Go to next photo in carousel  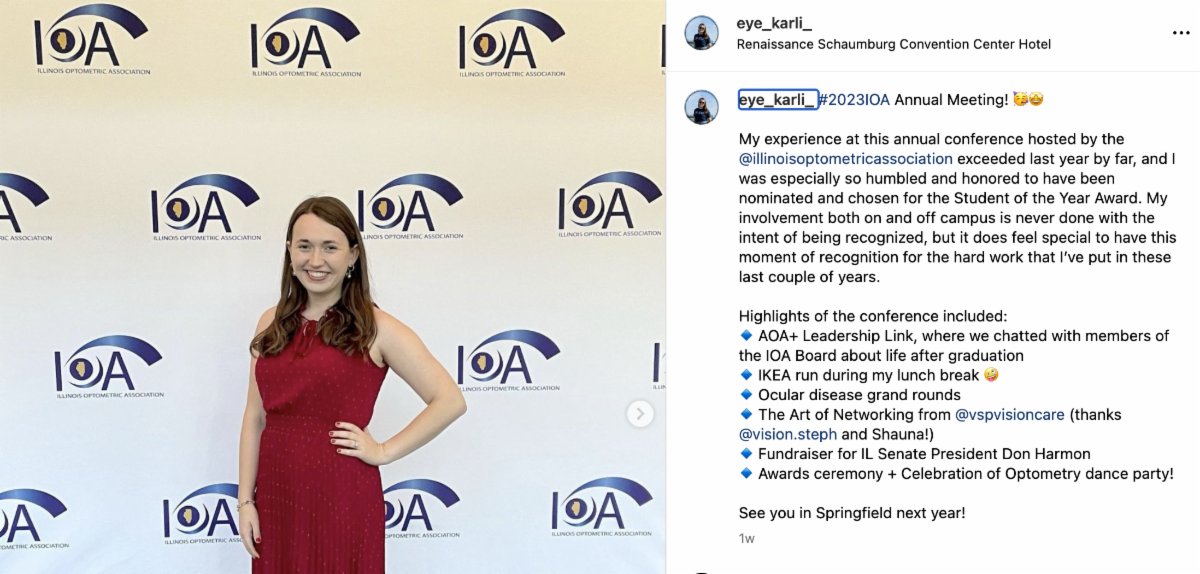click(640, 413)
